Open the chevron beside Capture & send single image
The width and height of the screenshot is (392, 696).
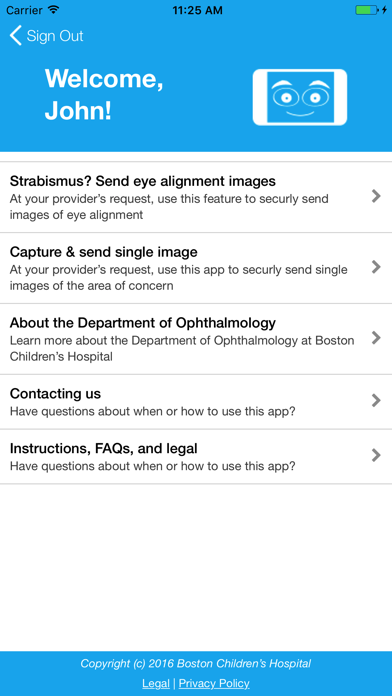[x=376, y=267]
